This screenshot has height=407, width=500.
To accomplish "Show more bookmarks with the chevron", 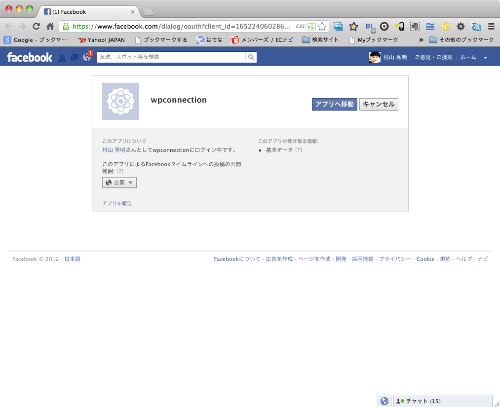I will pos(421,40).
